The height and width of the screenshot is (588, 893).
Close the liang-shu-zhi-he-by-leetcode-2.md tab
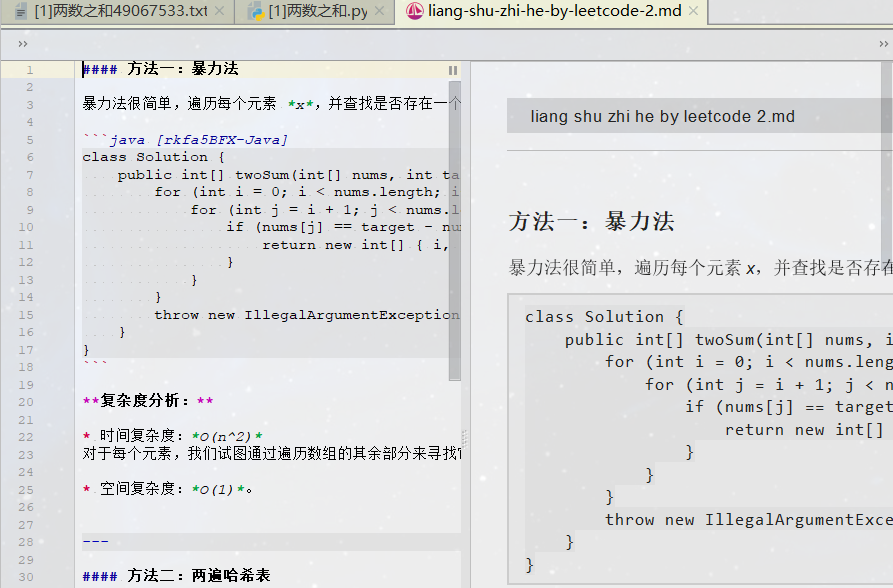pos(693,11)
